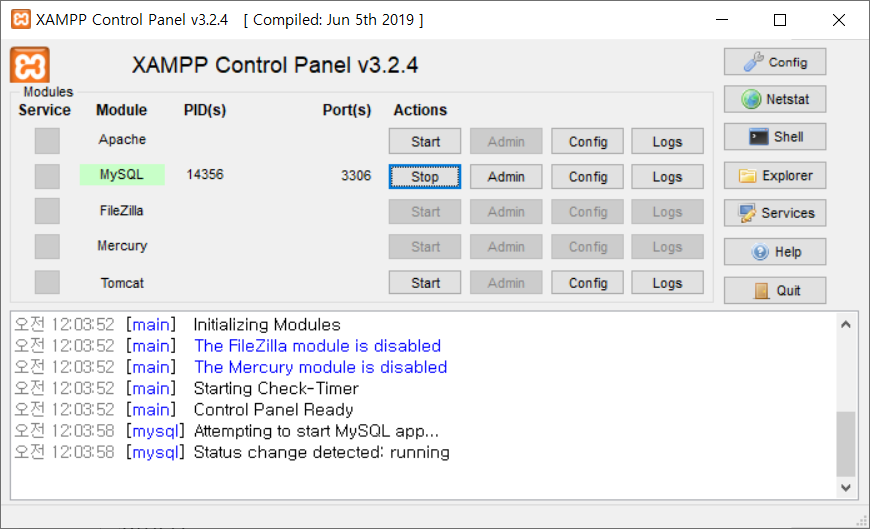
Task: Stop the MySQL module
Action: coord(425,177)
